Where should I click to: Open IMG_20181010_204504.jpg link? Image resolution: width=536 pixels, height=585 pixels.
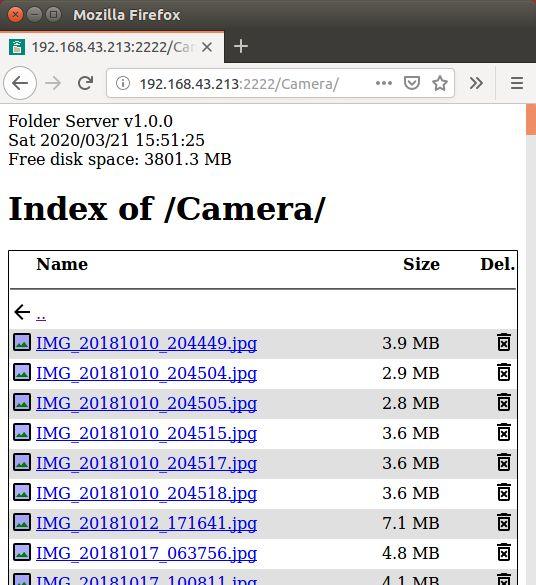[x=147, y=373]
